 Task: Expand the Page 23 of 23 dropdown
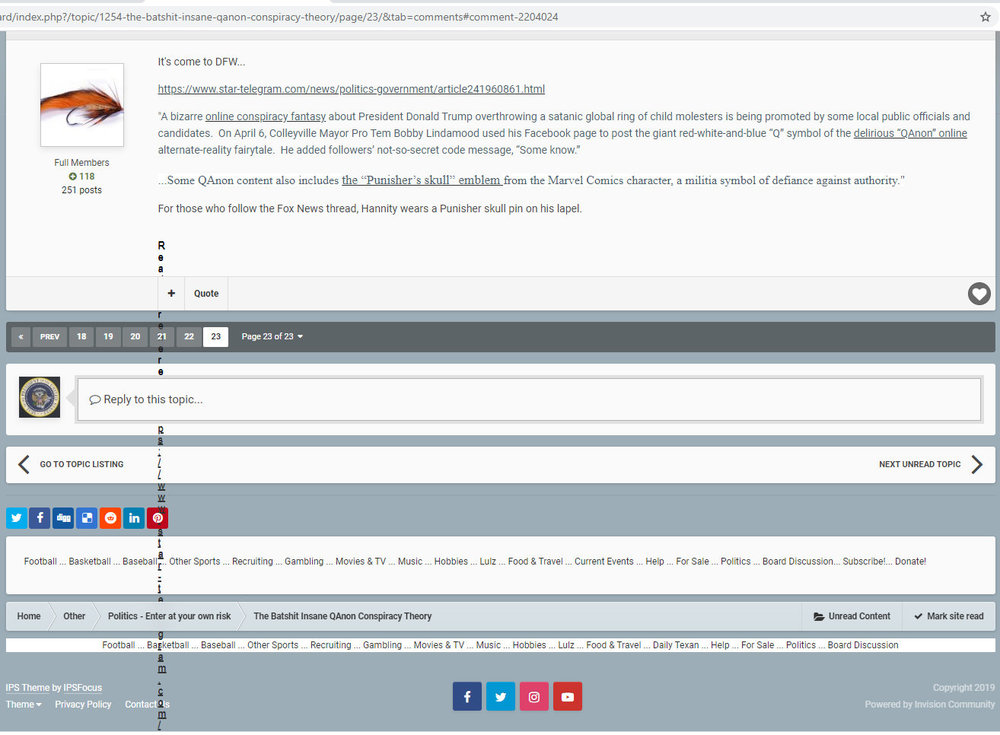[272, 337]
